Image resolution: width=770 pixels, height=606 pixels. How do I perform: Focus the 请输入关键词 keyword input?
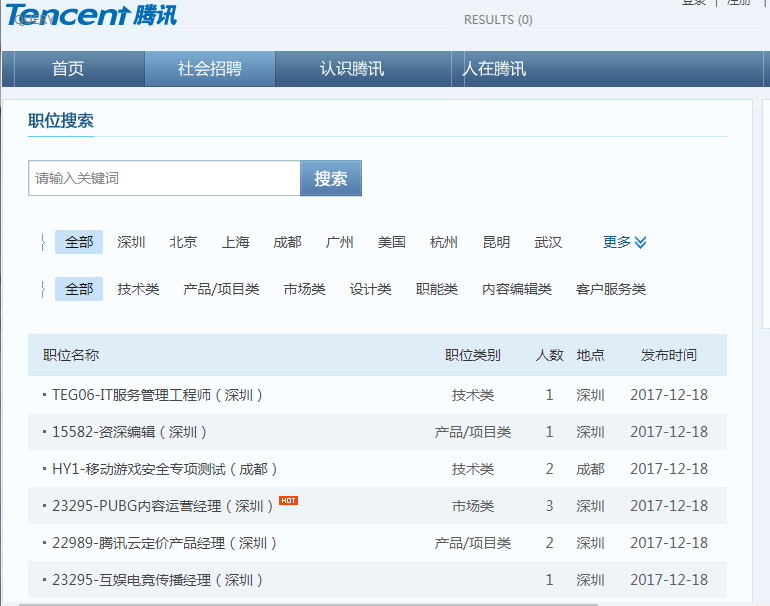[x=164, y=178]
